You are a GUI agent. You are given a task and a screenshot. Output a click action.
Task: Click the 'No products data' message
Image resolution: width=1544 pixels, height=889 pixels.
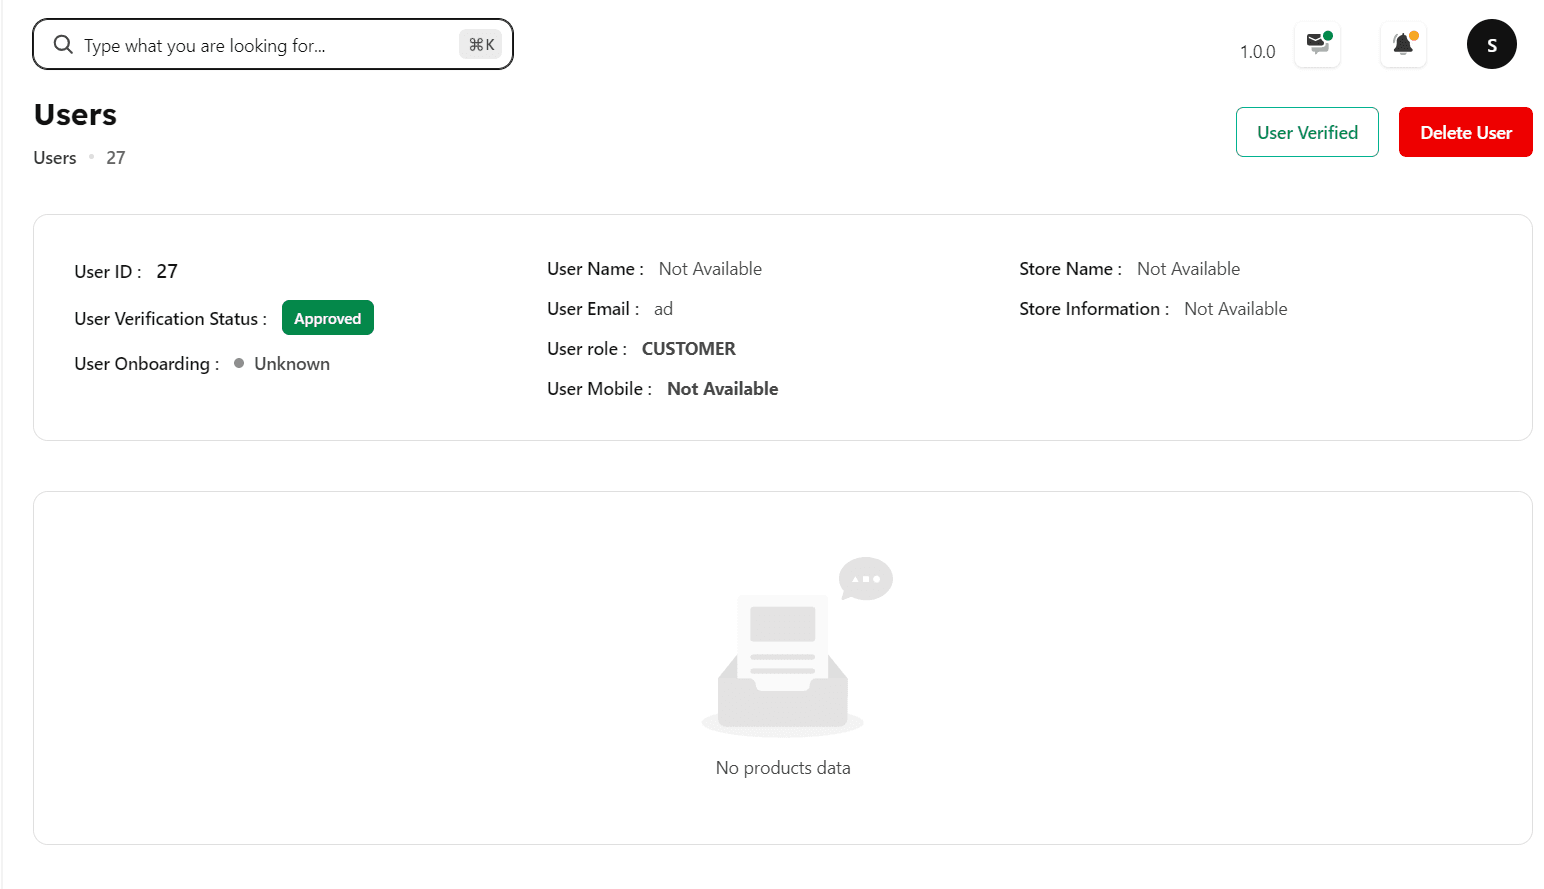coord(783,768)
